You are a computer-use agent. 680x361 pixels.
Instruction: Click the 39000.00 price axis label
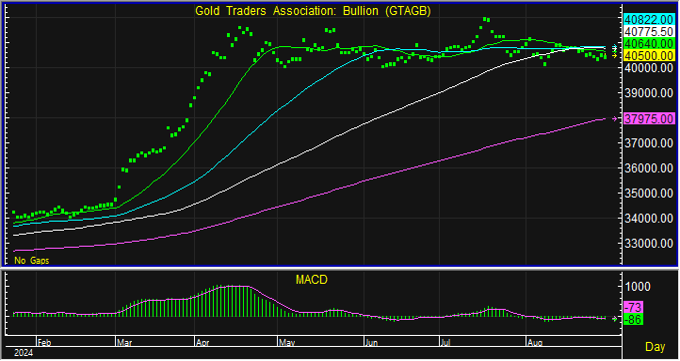pyautogui.click(x=649, y=93)
